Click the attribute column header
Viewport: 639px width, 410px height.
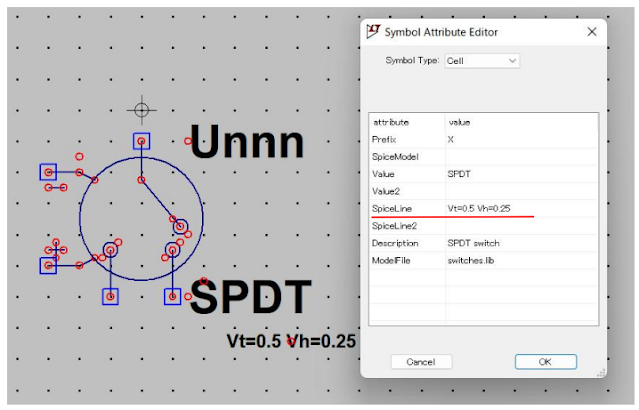click(391, 122)
